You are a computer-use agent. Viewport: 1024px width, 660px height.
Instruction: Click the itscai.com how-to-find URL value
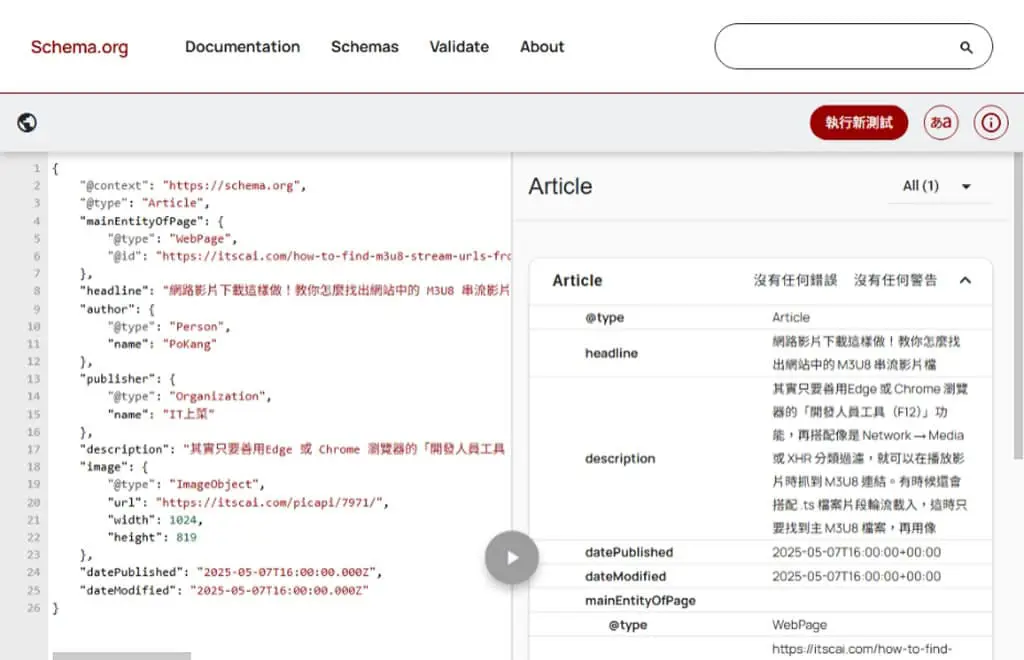click(x=861, y=649)
